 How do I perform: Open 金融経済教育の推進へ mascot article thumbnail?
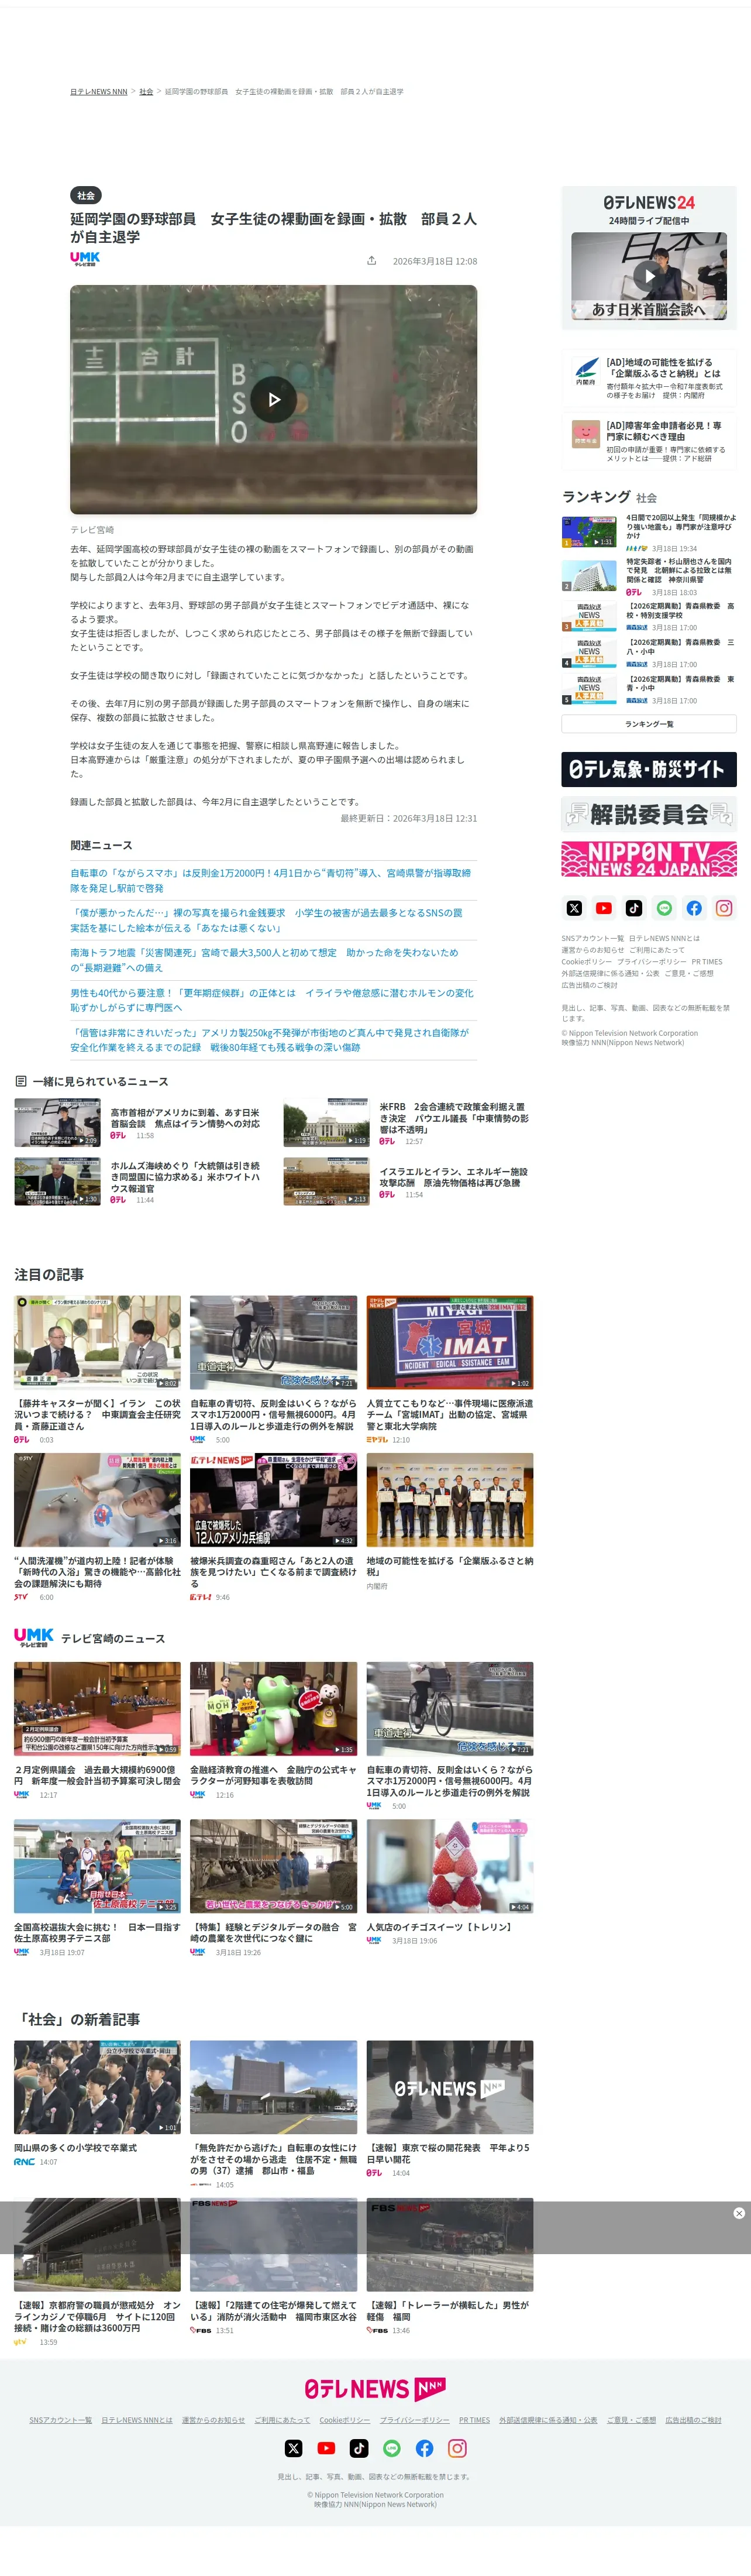tap(273, 1708)
